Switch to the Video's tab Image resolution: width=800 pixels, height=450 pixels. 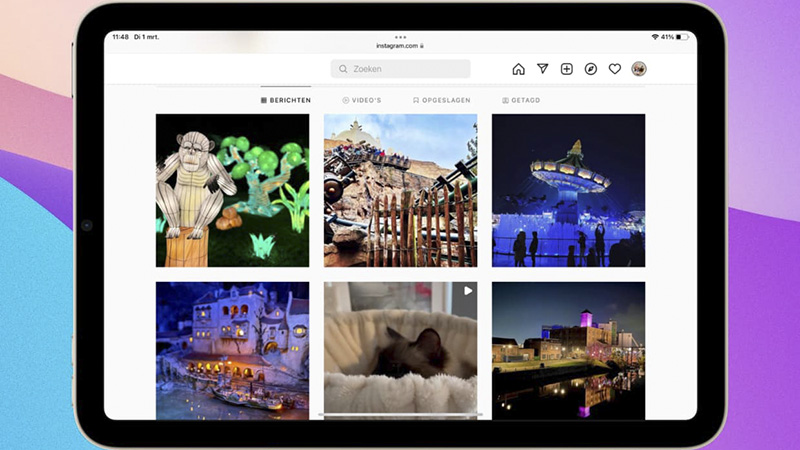[362, 100]
